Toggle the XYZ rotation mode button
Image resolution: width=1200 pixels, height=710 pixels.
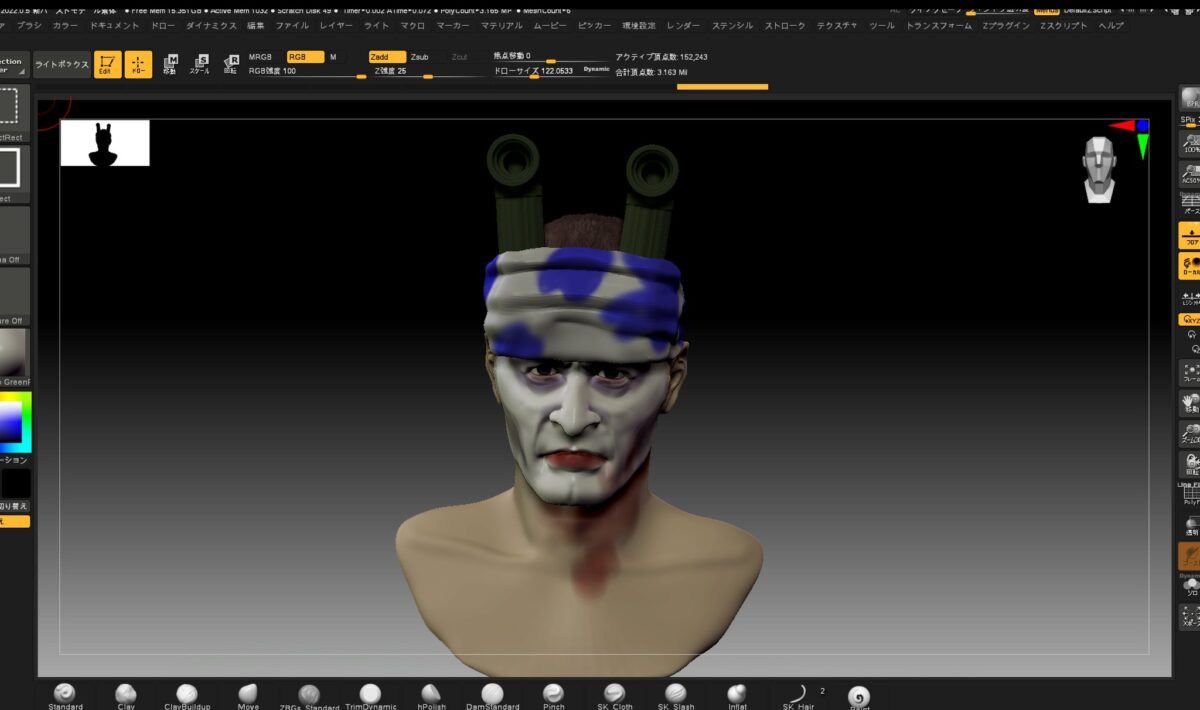click(x=1190, y=320)
